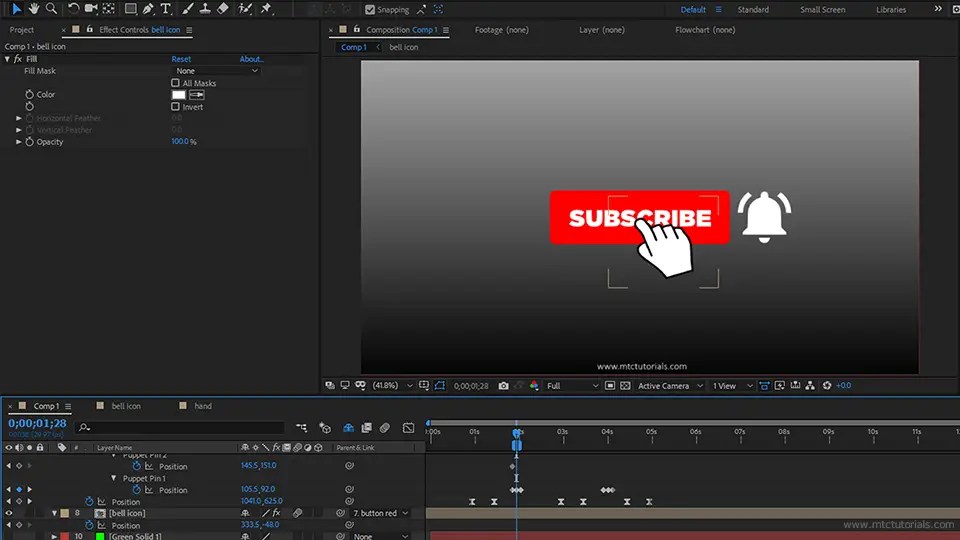960x540 pixels.
Task: Select the Roto Brush tool
Action: coord(245,9)
